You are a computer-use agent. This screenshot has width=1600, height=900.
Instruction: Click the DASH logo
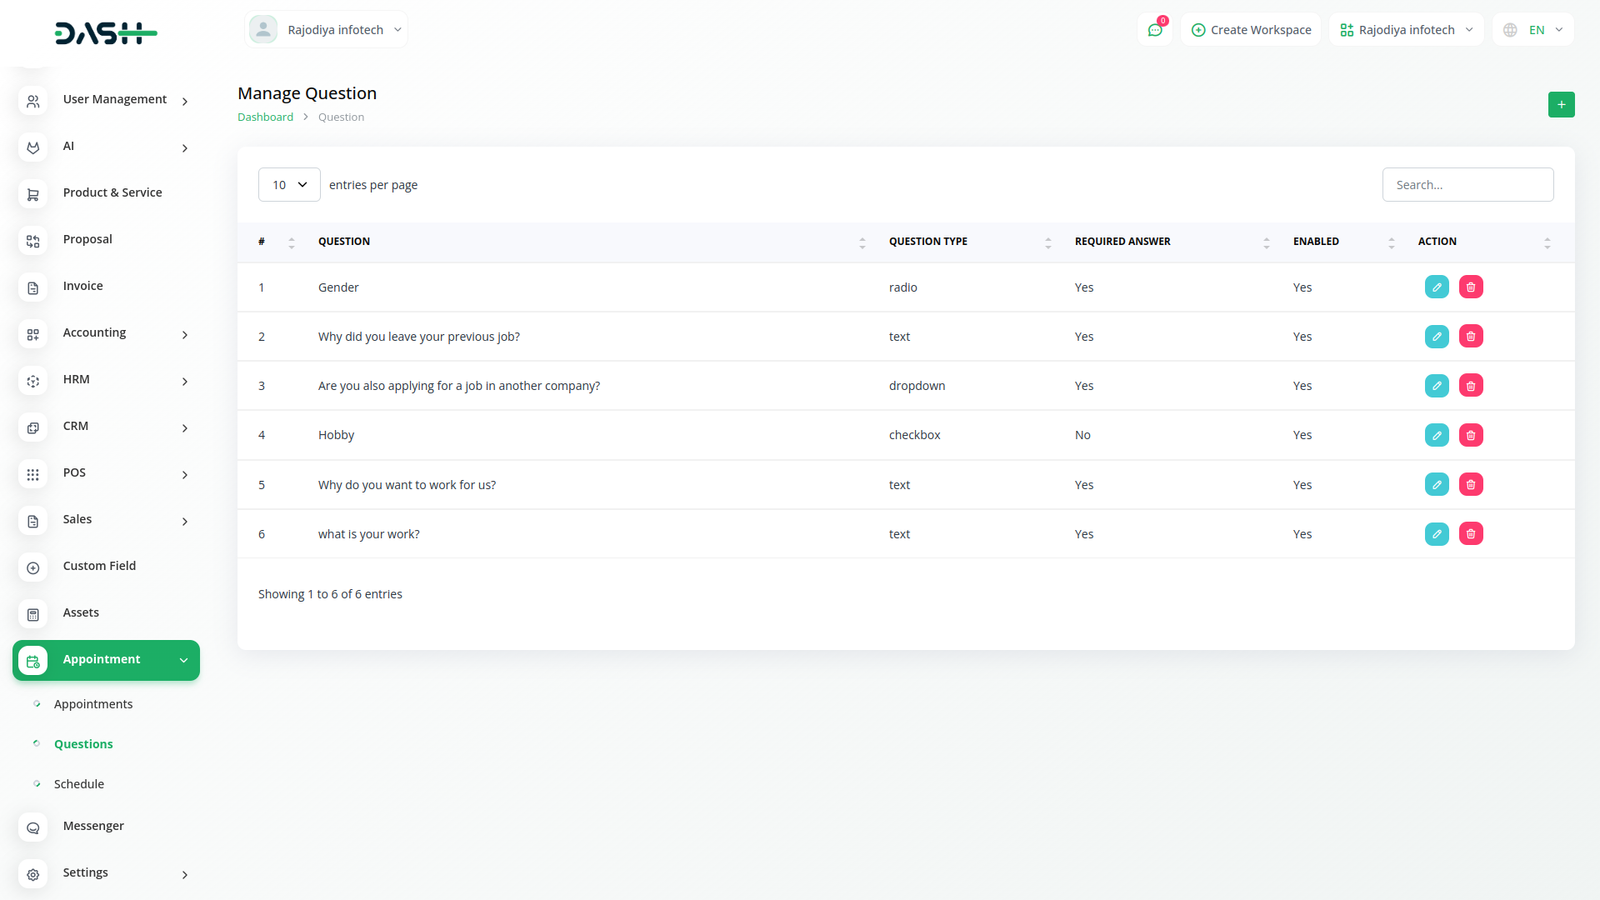click(x=105, y=34)
